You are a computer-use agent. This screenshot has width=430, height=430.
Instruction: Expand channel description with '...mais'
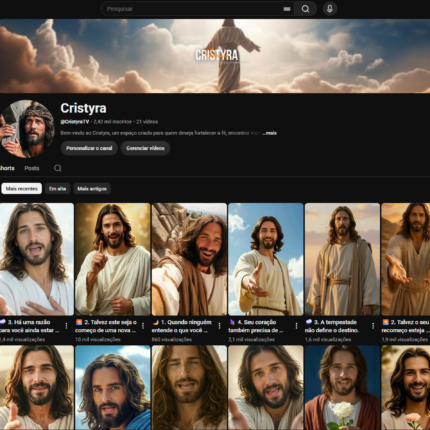pos(269,133)
